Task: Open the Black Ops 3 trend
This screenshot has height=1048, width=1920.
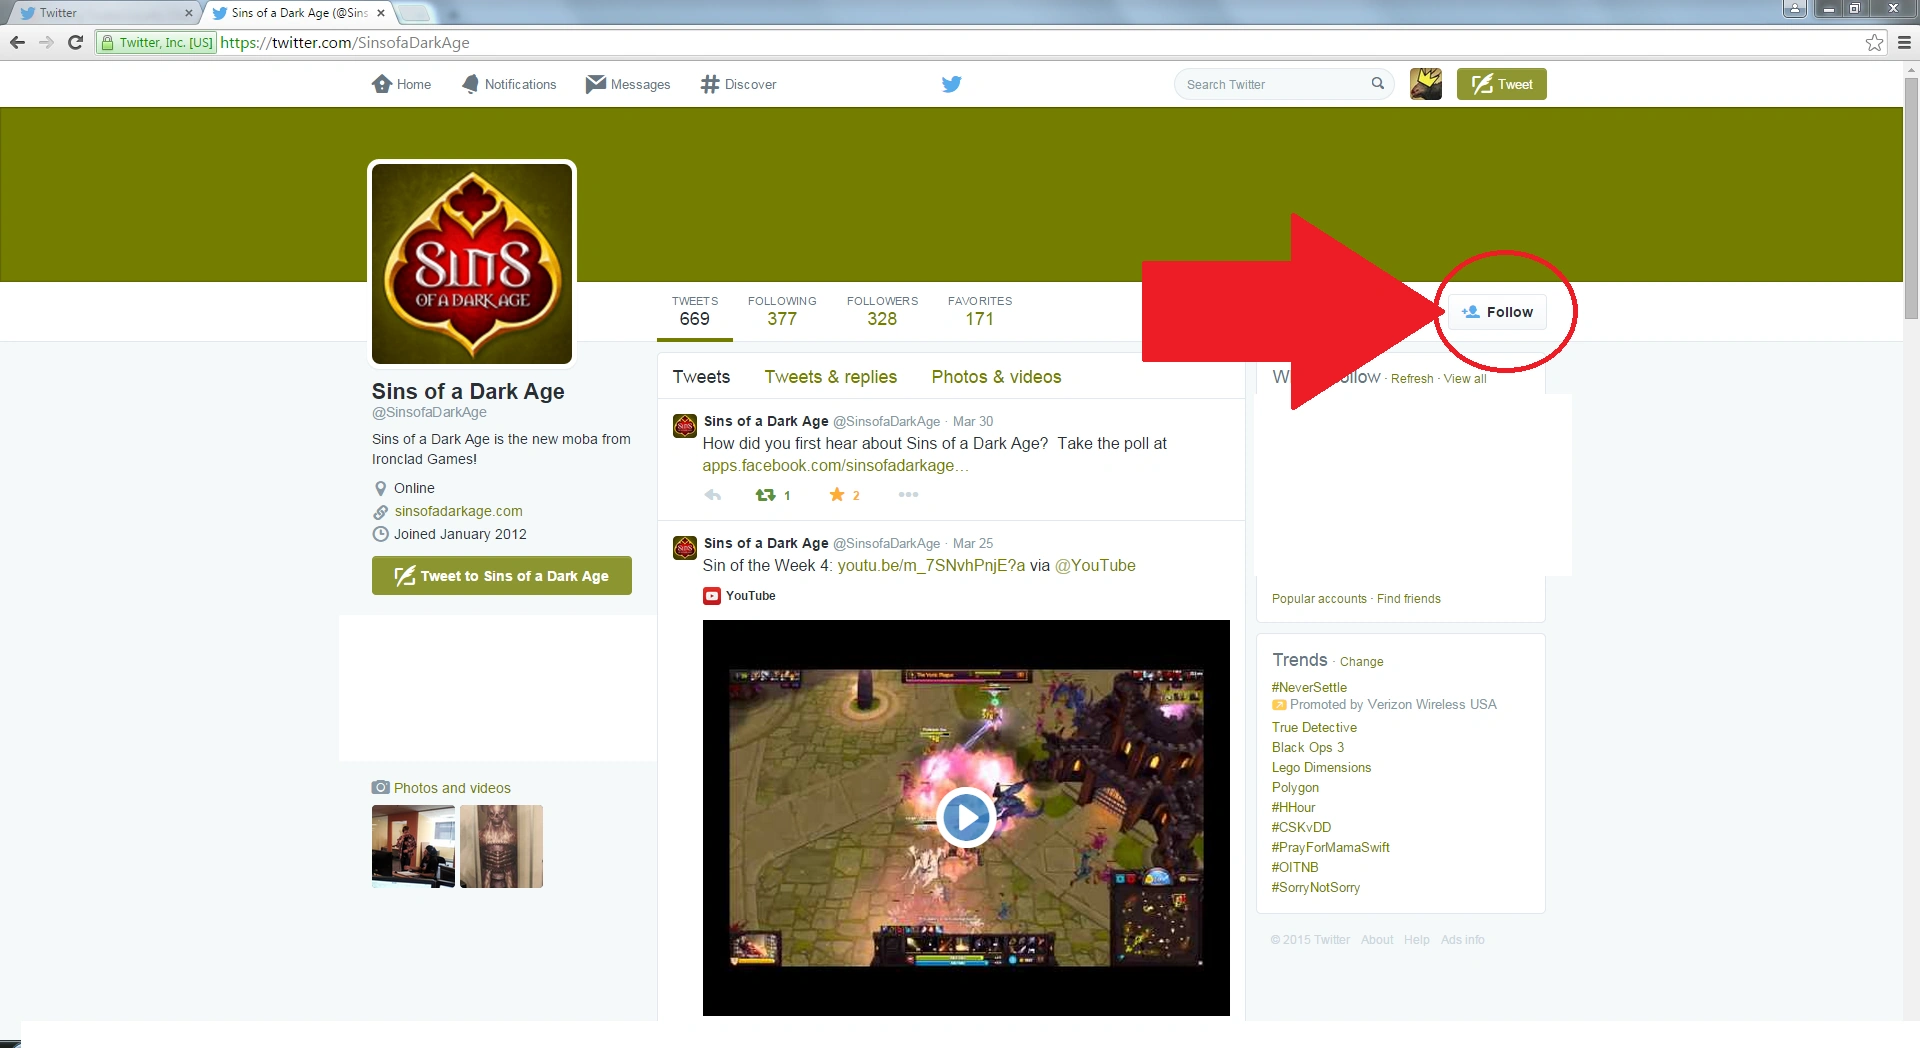Action: click(1308, 748)
